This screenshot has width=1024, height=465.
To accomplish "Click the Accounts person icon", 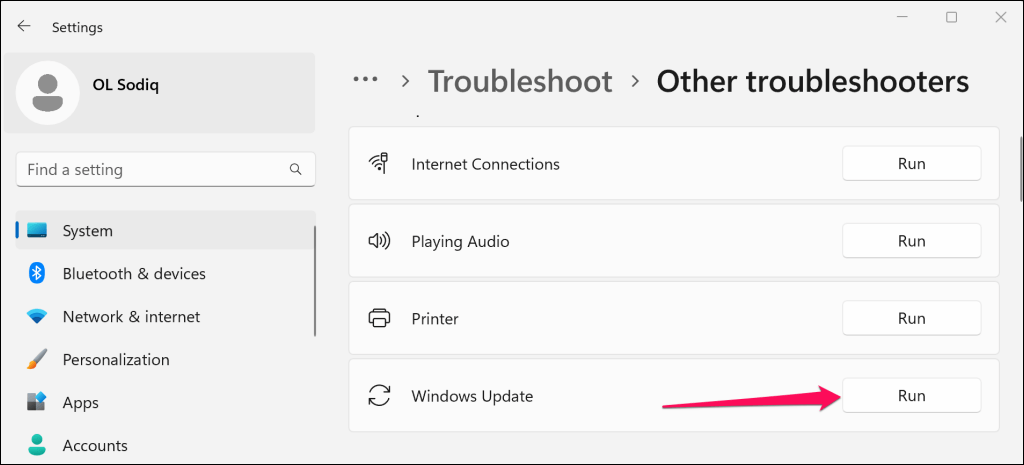I will (37, 445).
